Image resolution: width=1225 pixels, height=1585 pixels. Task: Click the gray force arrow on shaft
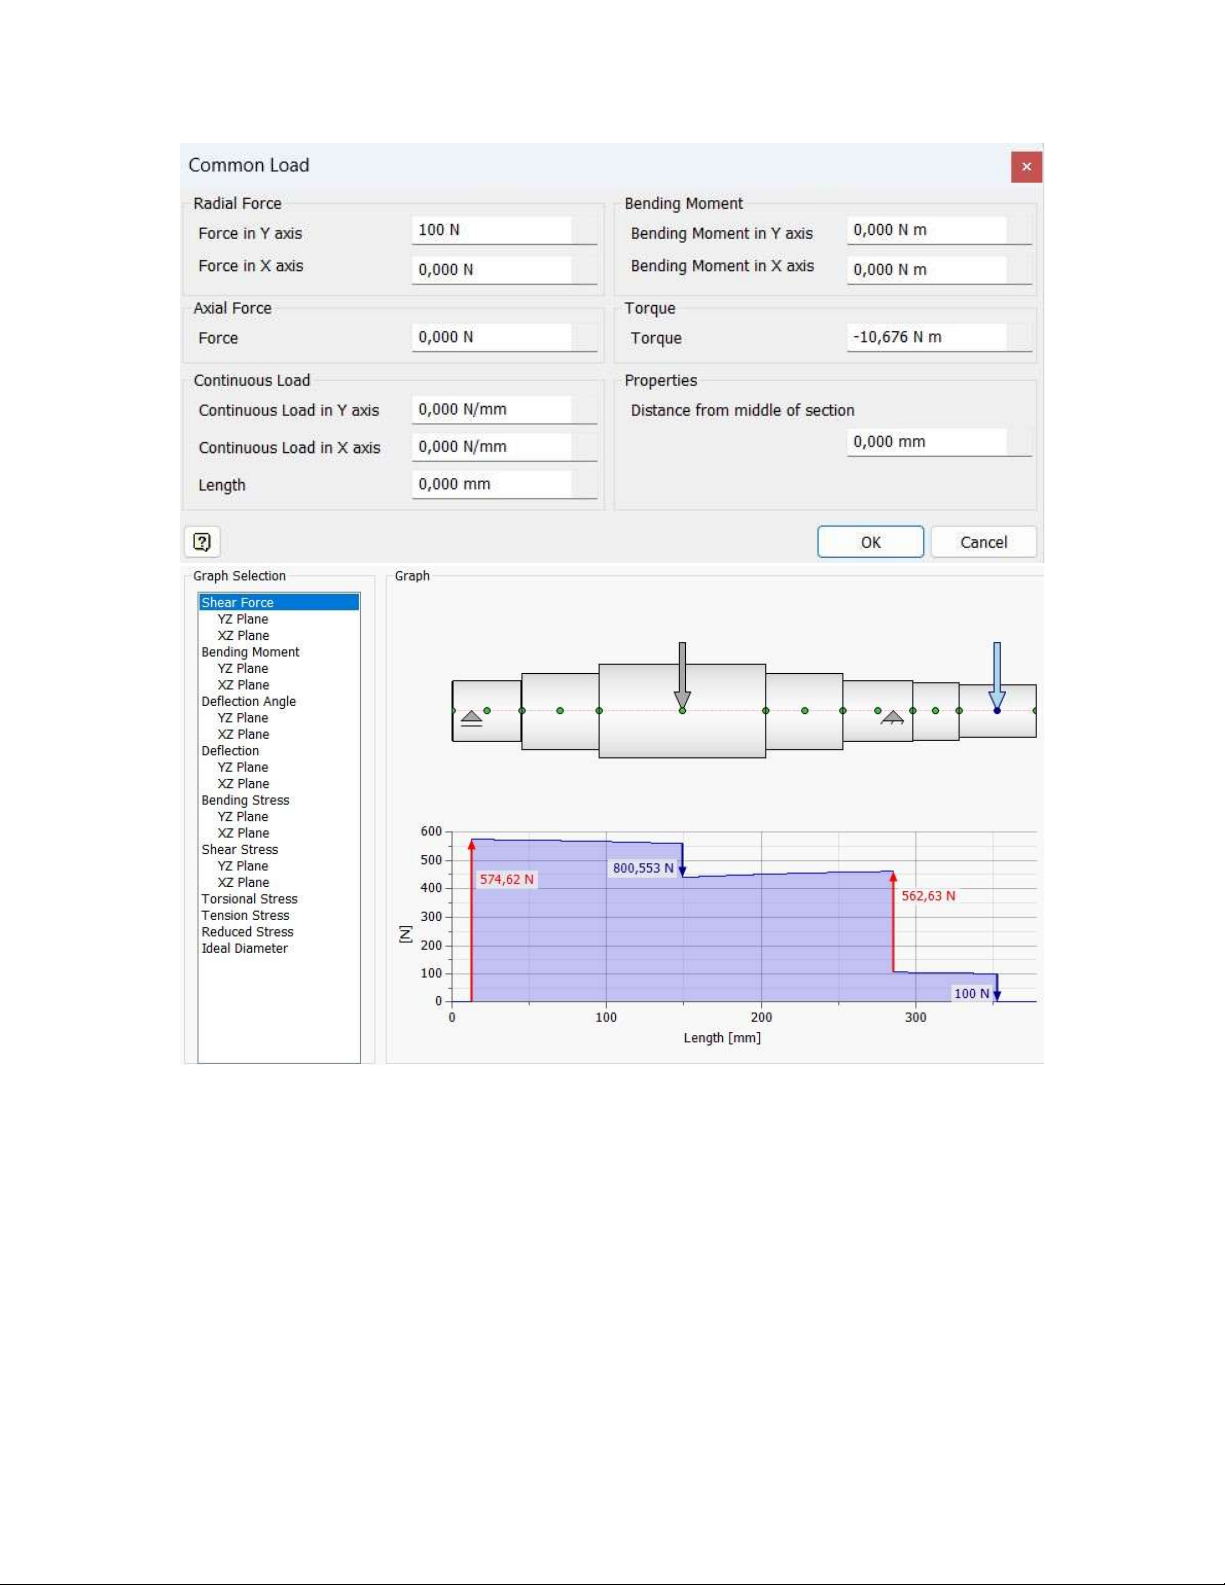point(682,676)
